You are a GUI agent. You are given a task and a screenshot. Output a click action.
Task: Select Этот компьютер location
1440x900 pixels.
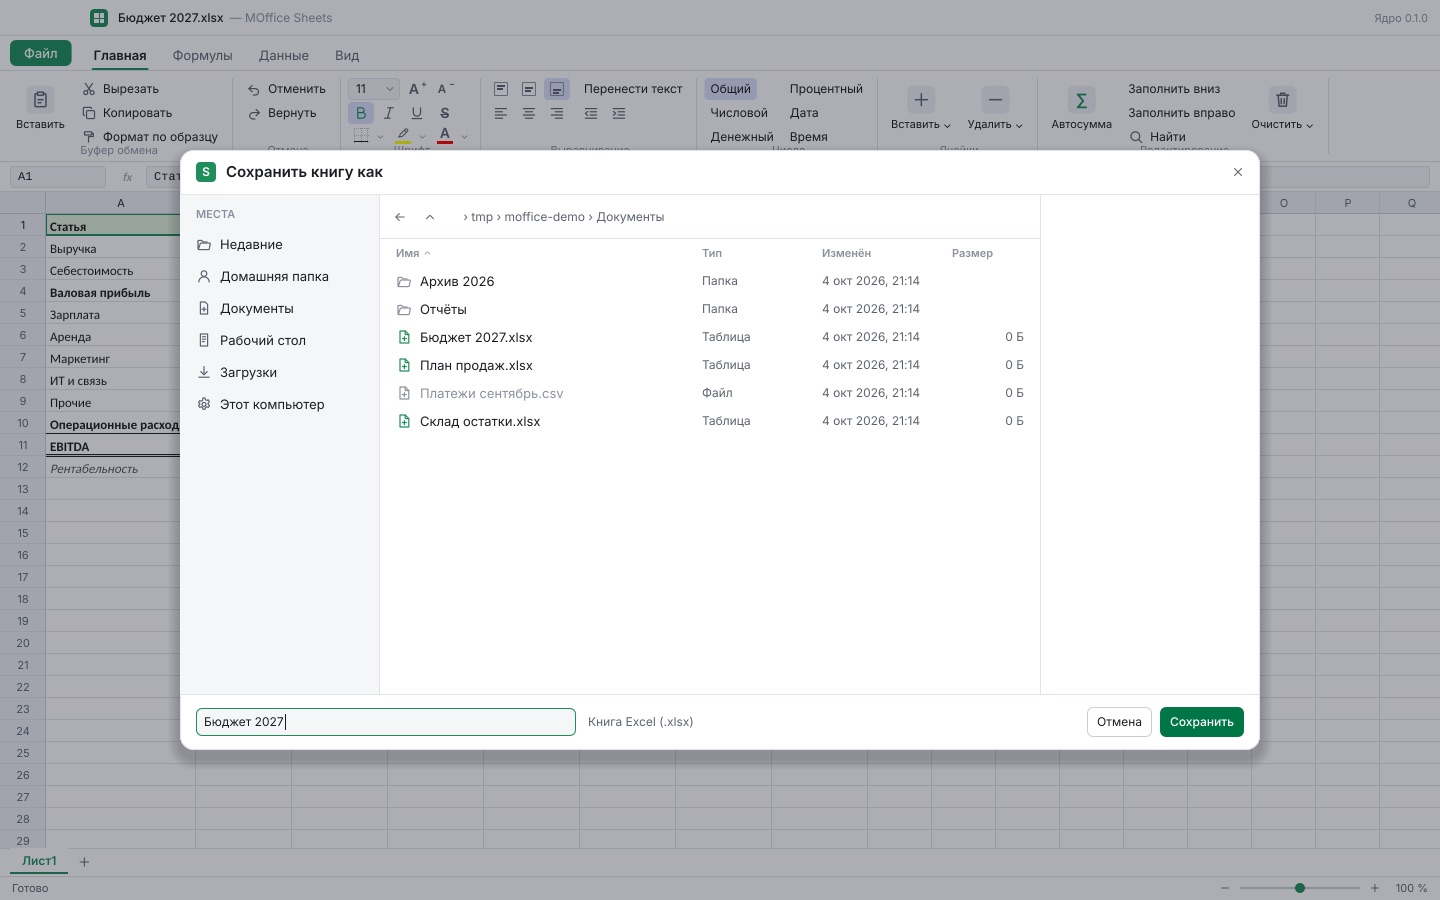(280, 405)
